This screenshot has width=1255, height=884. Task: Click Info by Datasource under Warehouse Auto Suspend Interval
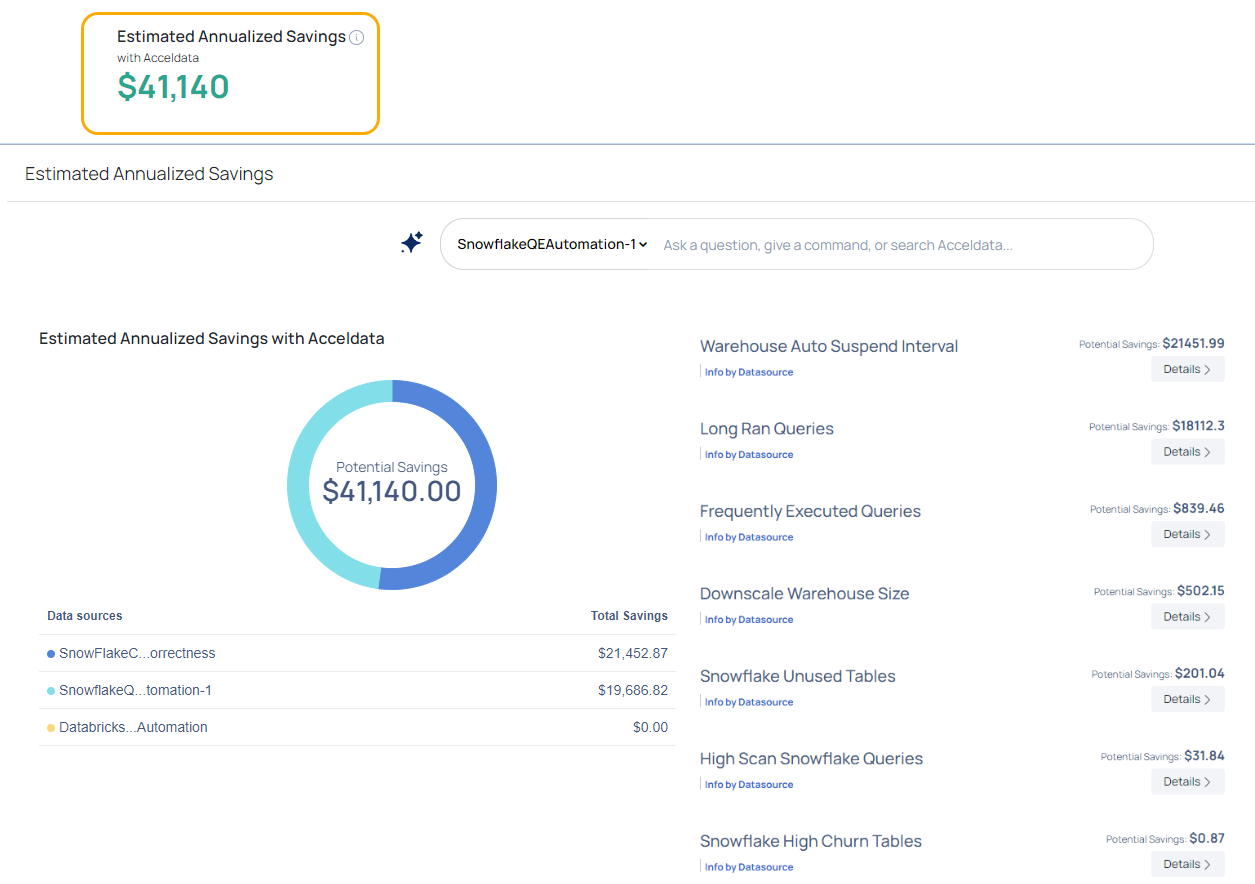[749, 372]
